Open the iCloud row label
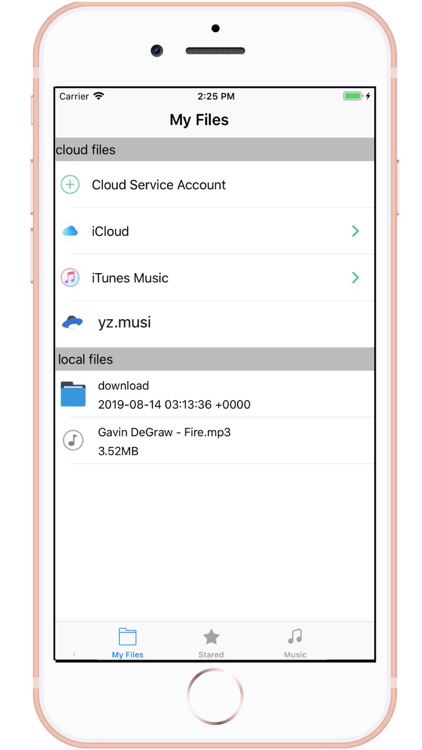422x750 pixels. 110,232
